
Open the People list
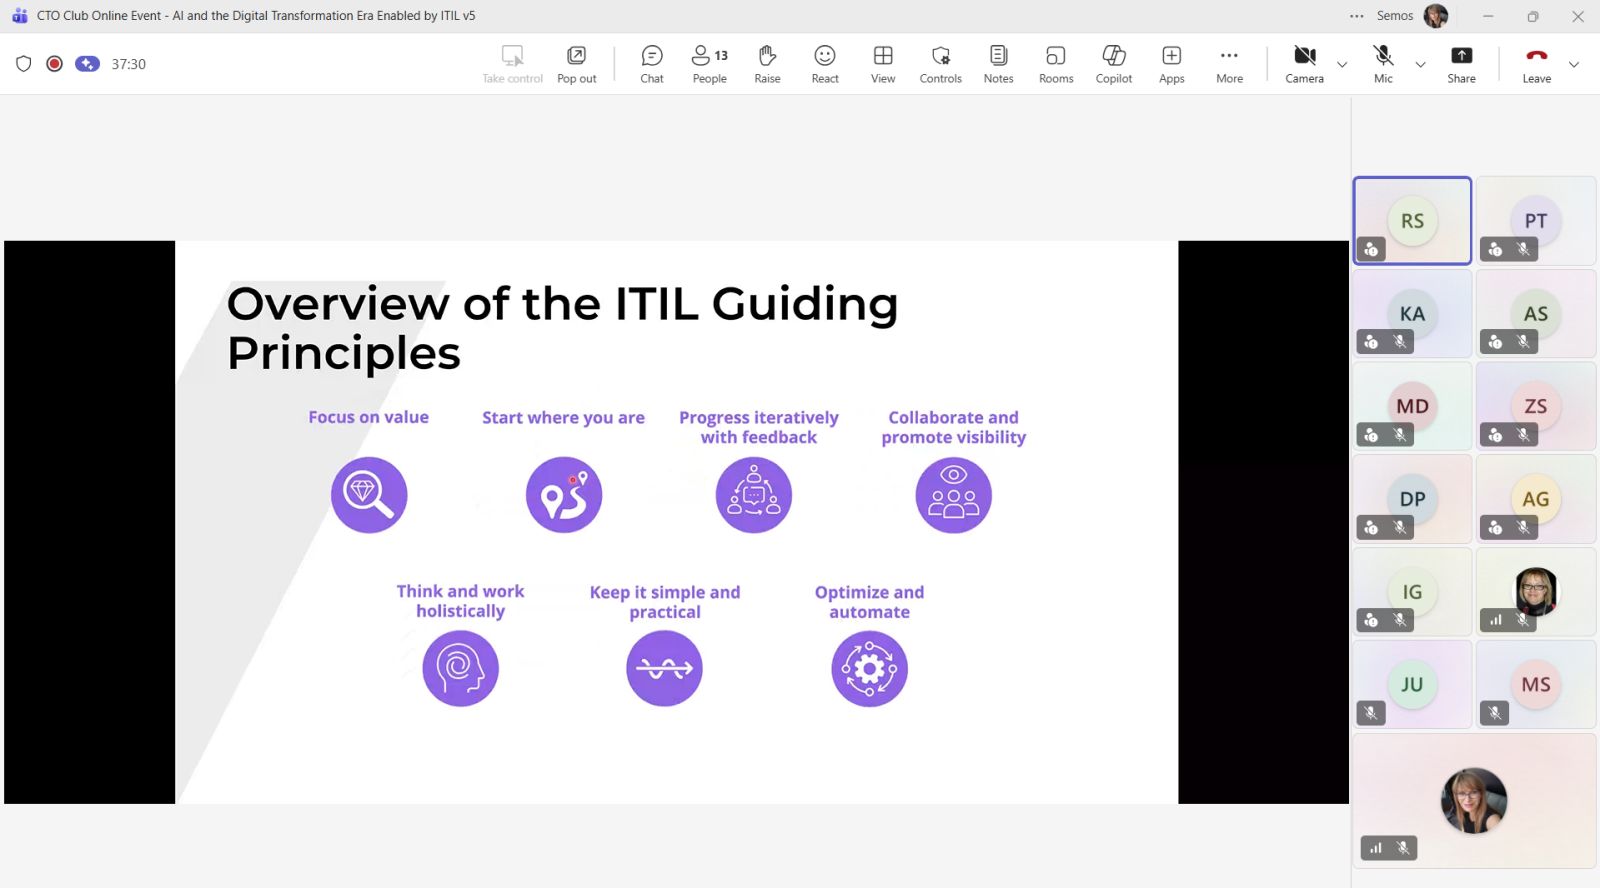tap(710, 64)
